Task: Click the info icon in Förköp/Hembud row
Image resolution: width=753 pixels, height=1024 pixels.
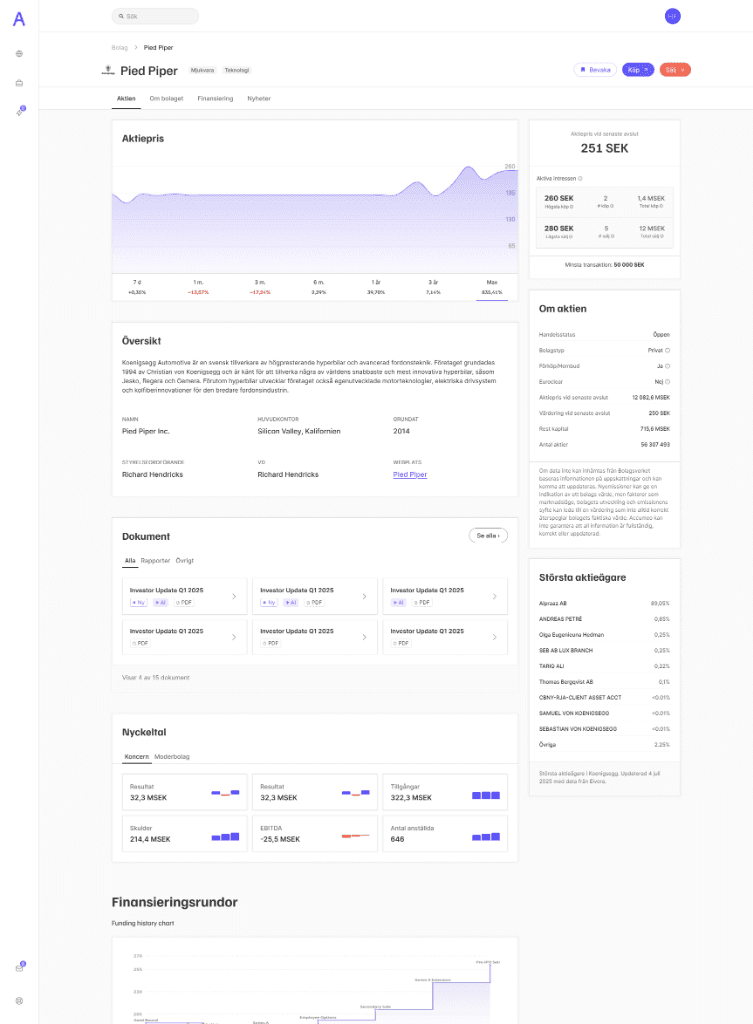Action: [667, 366]
